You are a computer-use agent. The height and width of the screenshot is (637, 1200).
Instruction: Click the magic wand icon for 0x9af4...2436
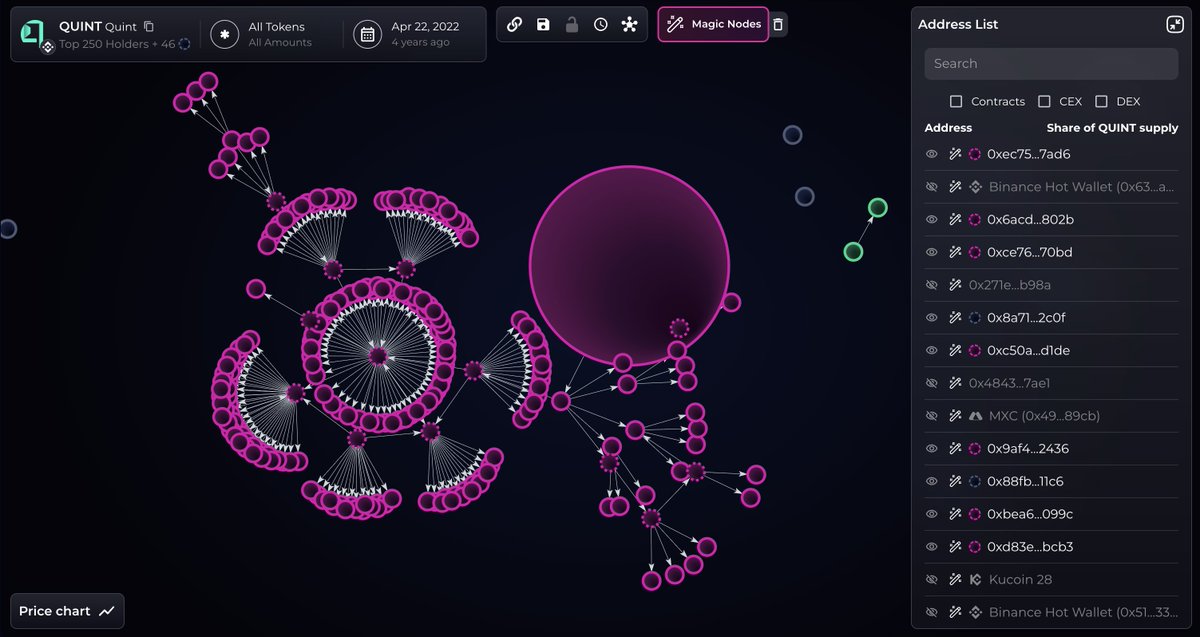(955, 449)
